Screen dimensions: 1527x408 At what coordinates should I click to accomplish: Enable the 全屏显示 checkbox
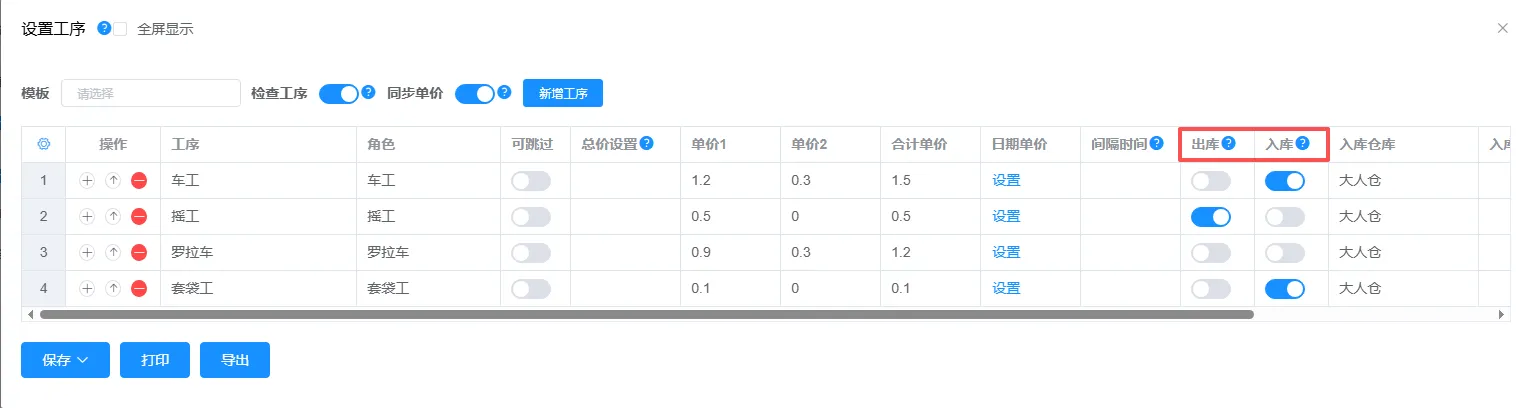121,29
